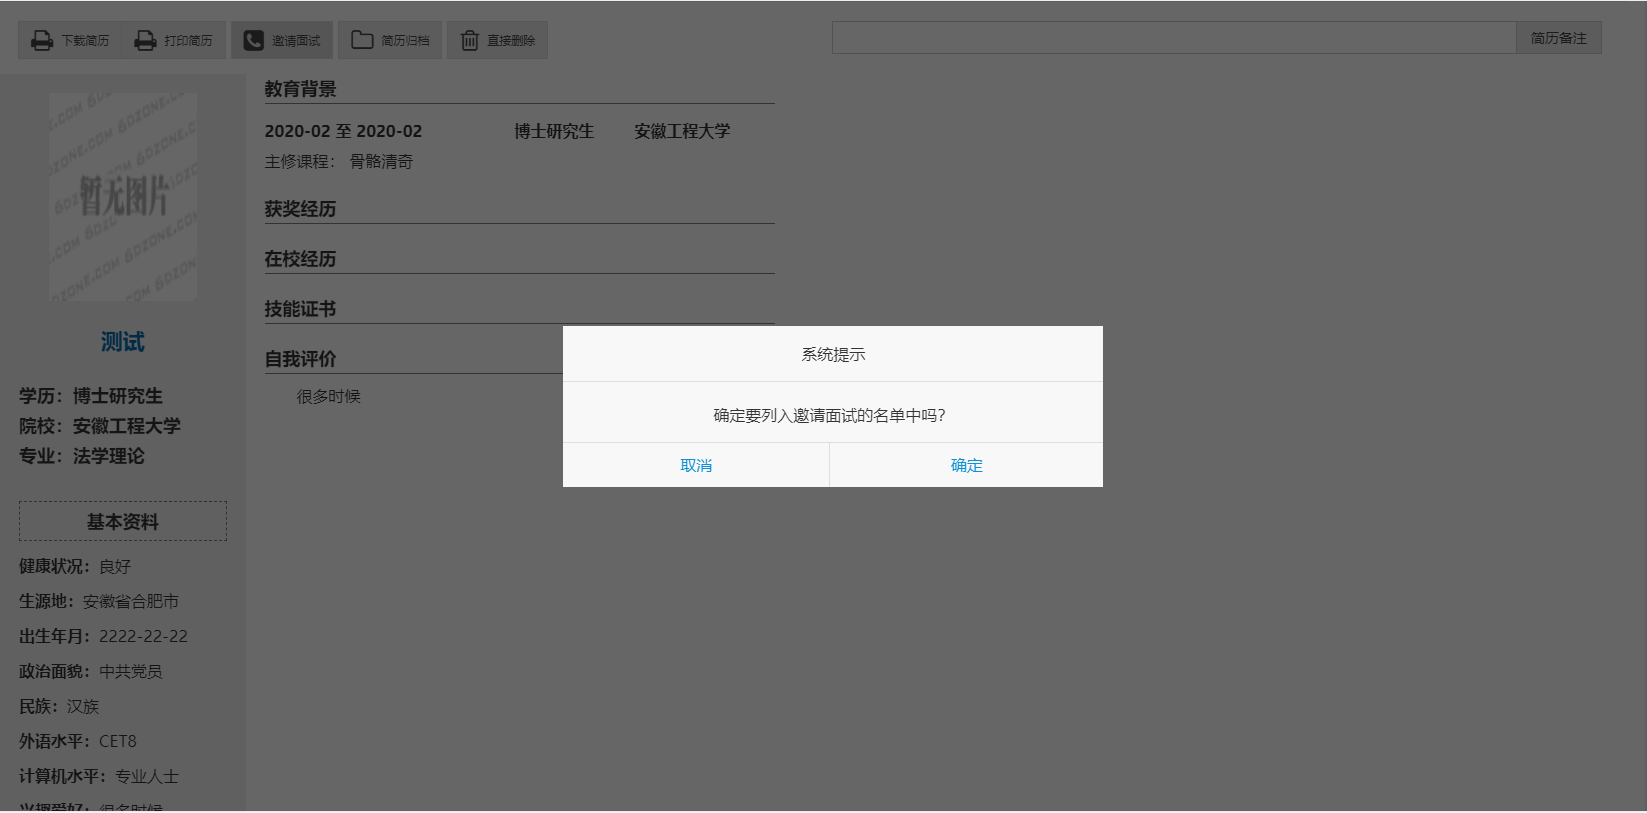
Task: Select the 基本资料 dashed section box
Action: (x=122, y=521)
